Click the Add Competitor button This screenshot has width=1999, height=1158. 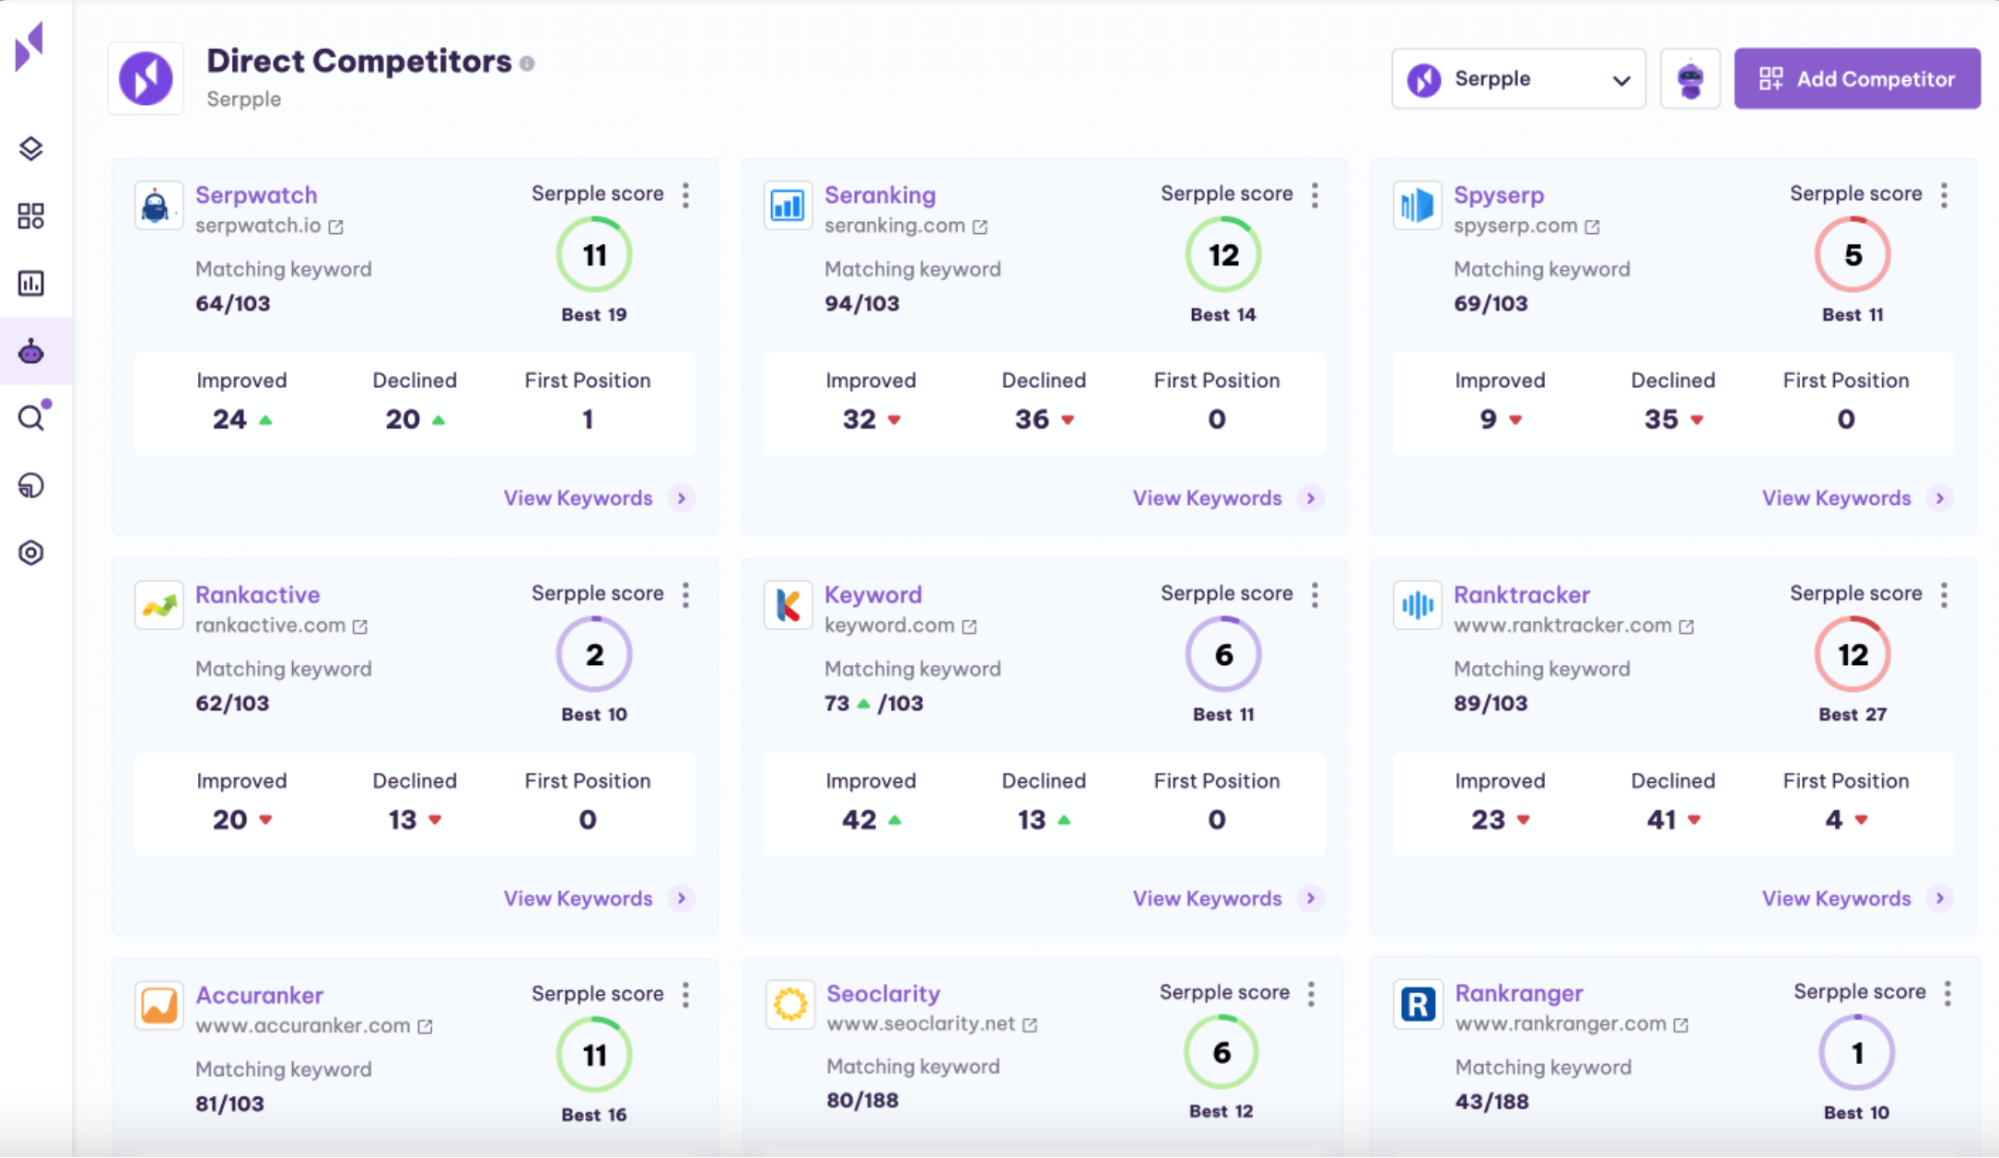pyautogui.click(x=1857, y=78)
